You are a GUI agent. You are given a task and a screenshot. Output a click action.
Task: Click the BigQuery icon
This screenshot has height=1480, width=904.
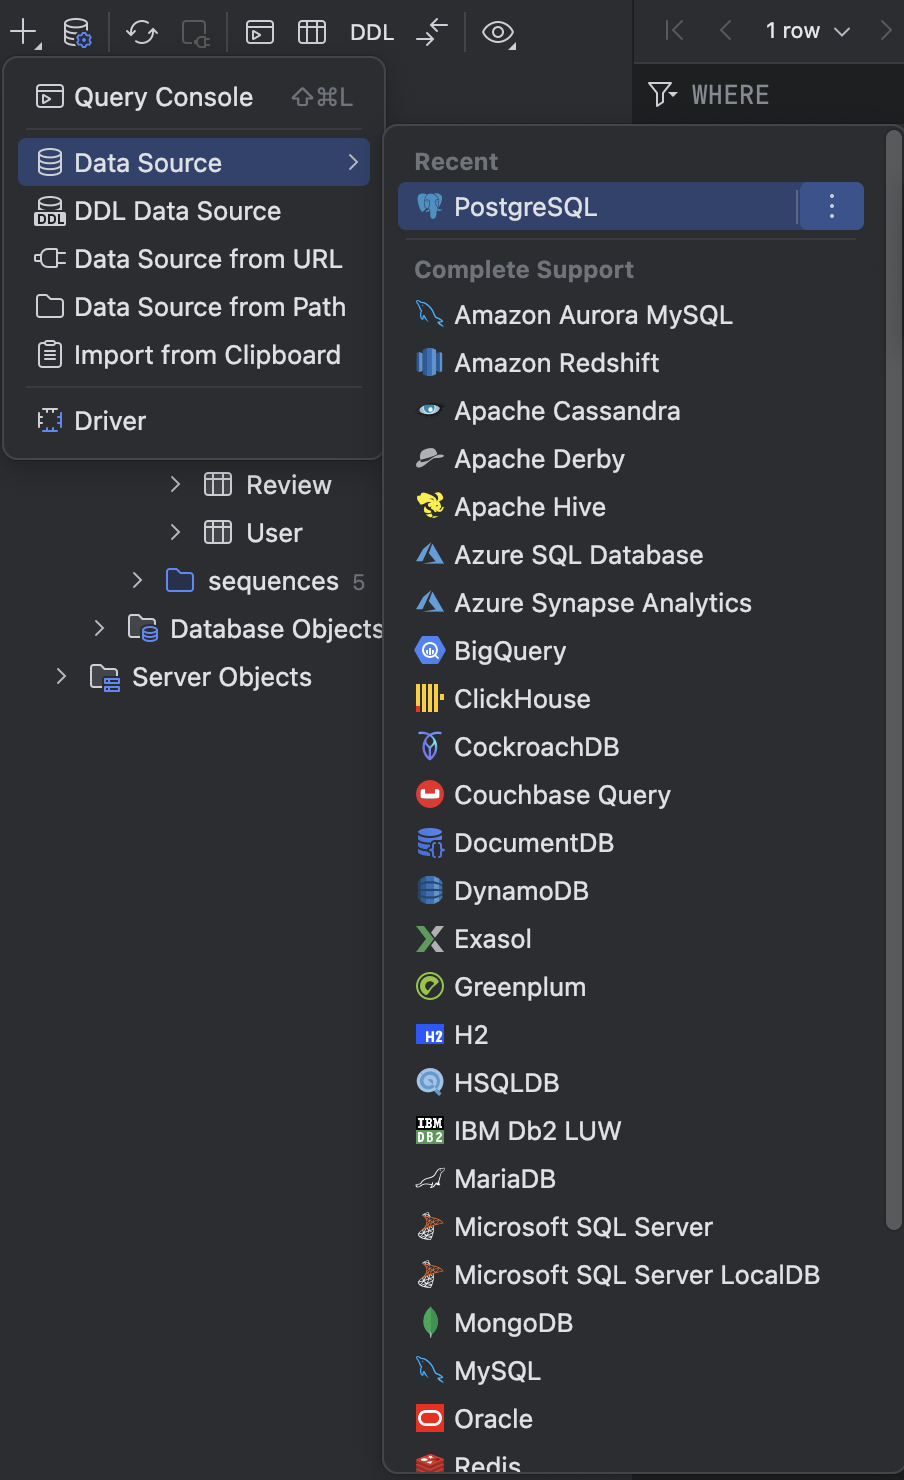tap(430, 650)
